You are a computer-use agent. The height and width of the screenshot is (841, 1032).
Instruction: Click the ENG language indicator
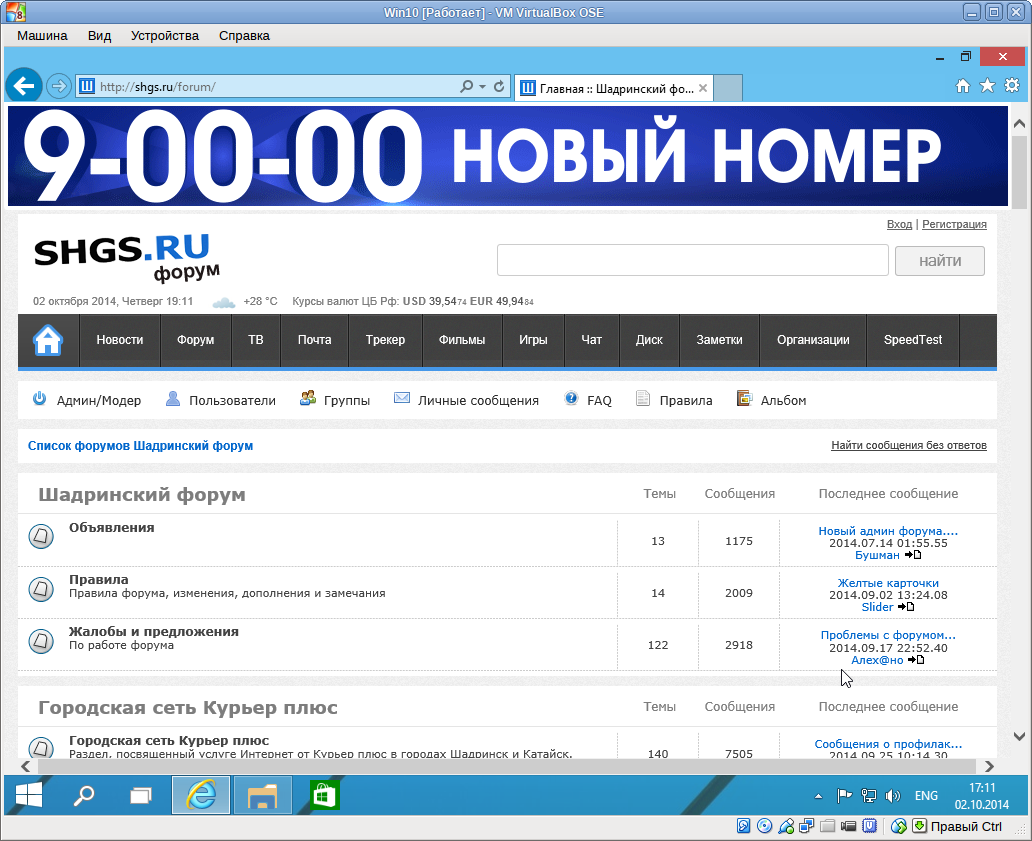pos(926,796)
